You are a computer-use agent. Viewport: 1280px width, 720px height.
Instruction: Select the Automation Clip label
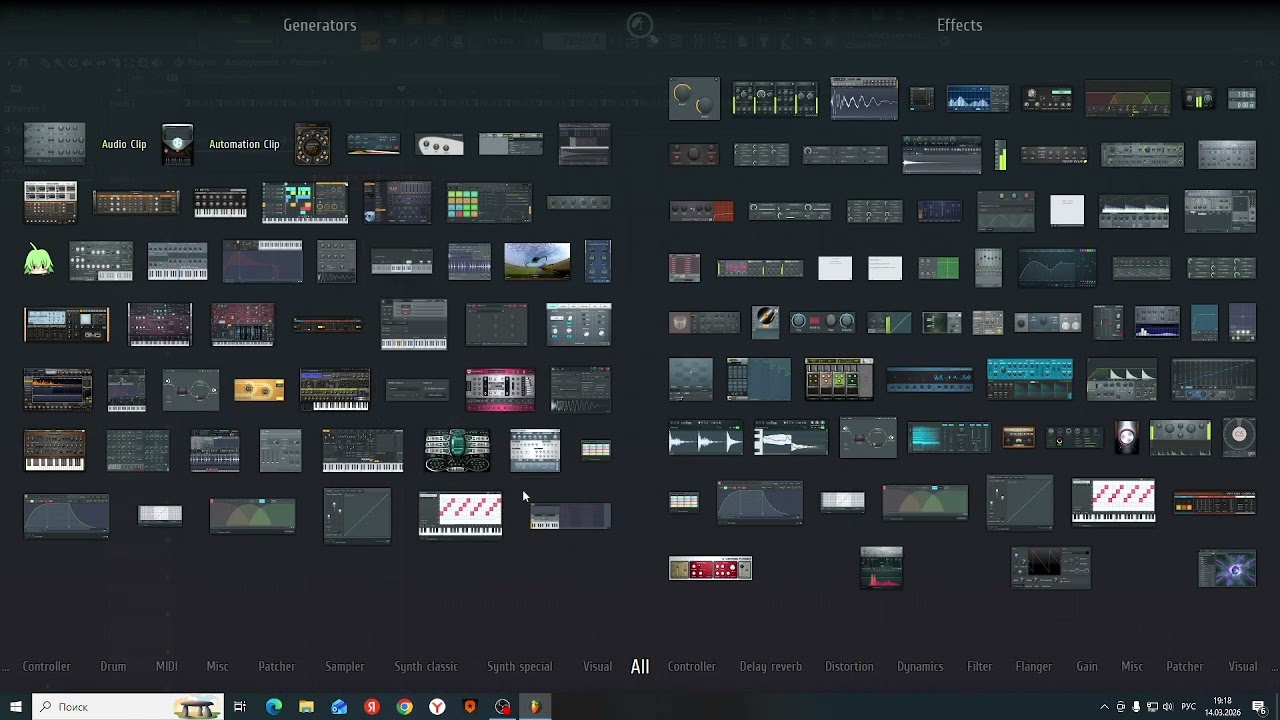[x=244, y=144]
